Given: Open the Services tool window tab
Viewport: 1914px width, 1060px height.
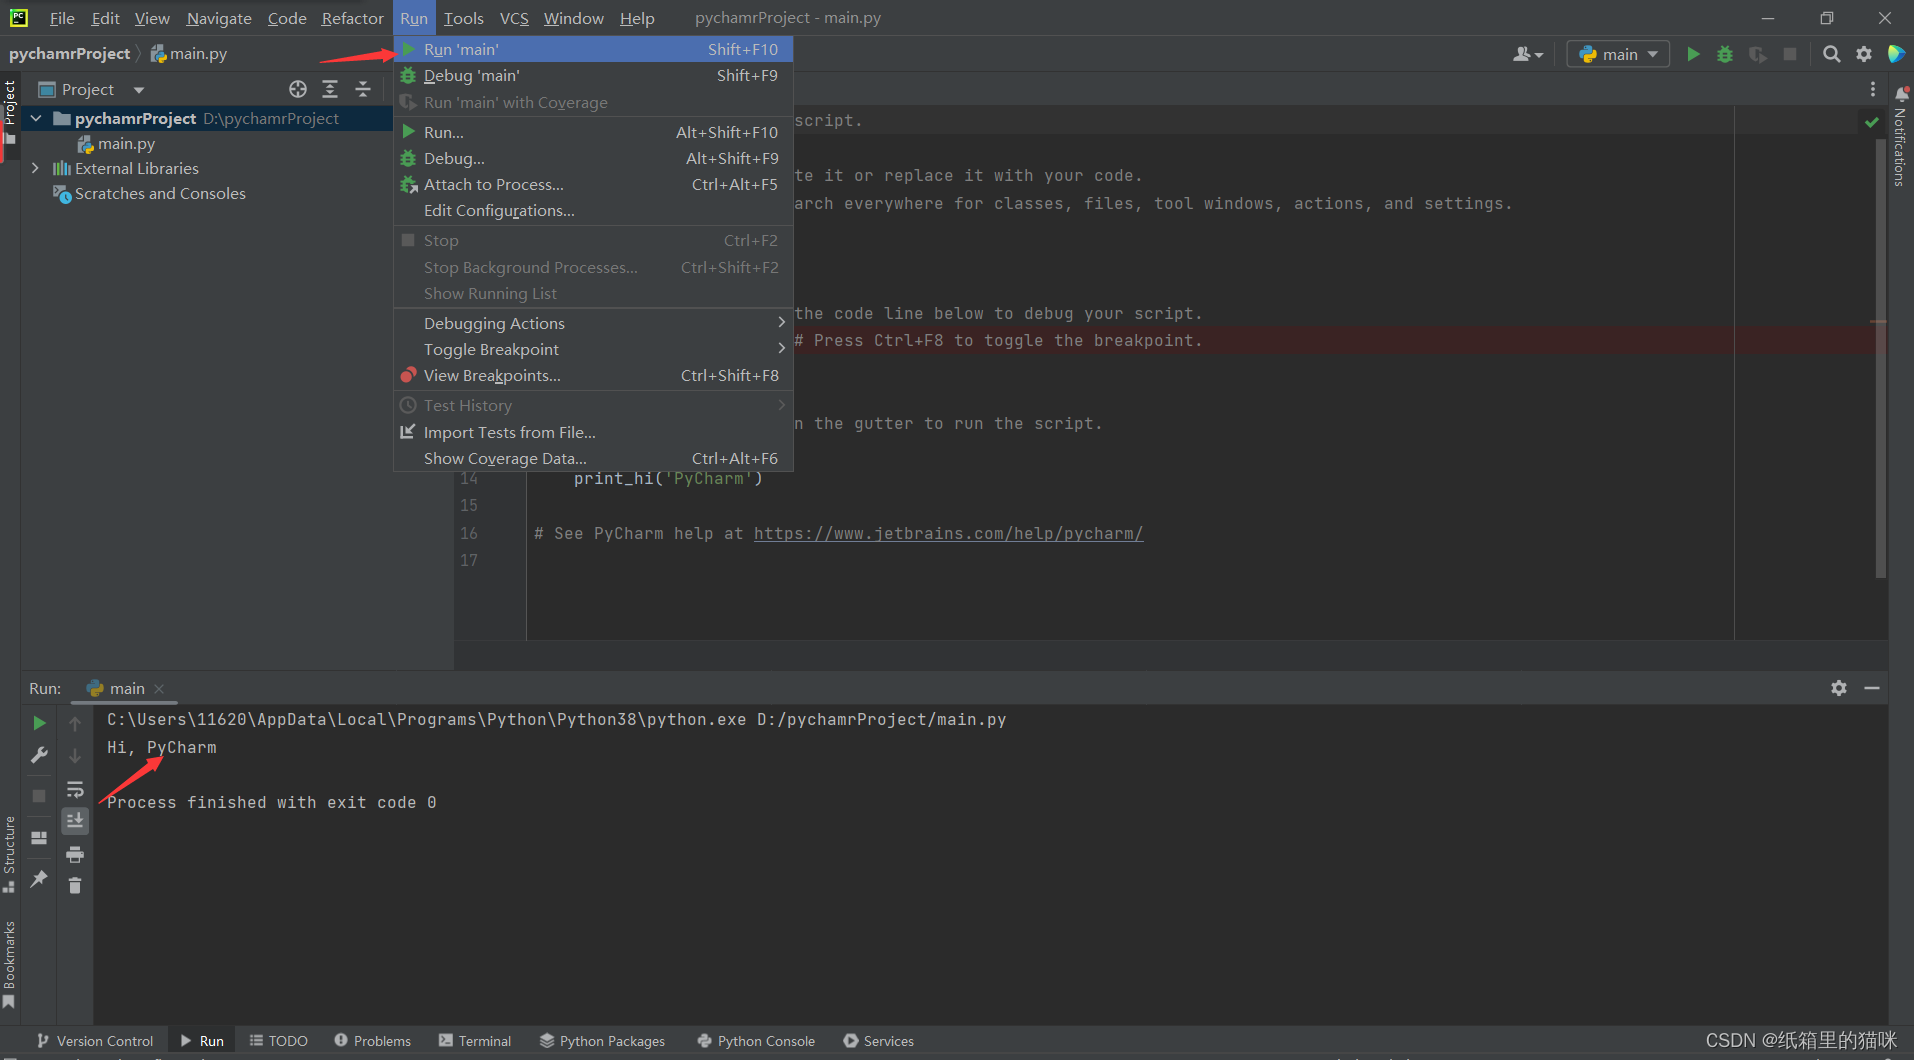Looking at the screenshot, I should coord(879,1041).
